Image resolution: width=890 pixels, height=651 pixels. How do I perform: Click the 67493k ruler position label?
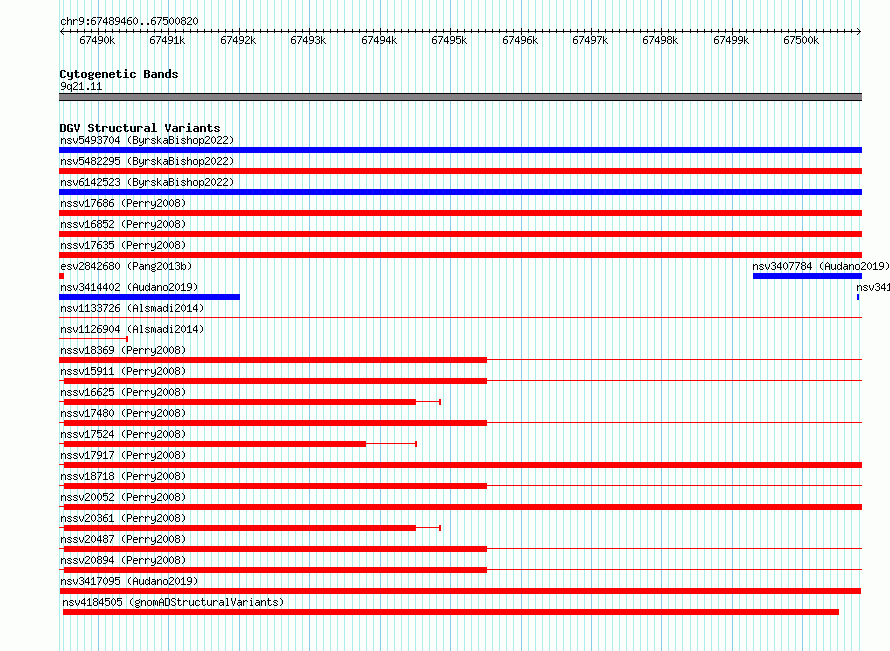point(308,40)
